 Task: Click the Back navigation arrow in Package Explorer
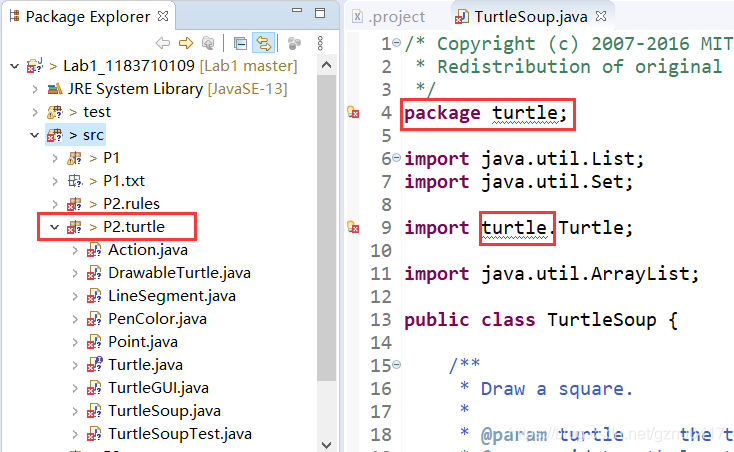pos(163,44)
